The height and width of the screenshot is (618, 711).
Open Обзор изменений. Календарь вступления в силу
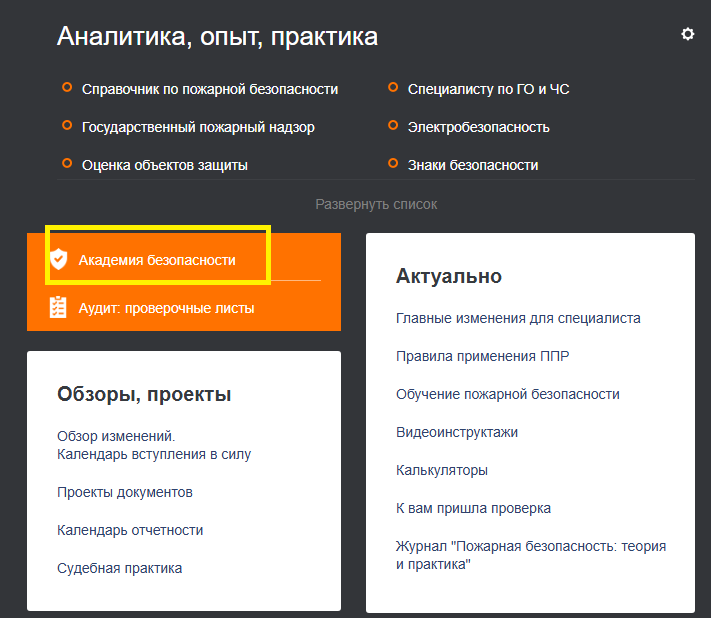[154, 445]
